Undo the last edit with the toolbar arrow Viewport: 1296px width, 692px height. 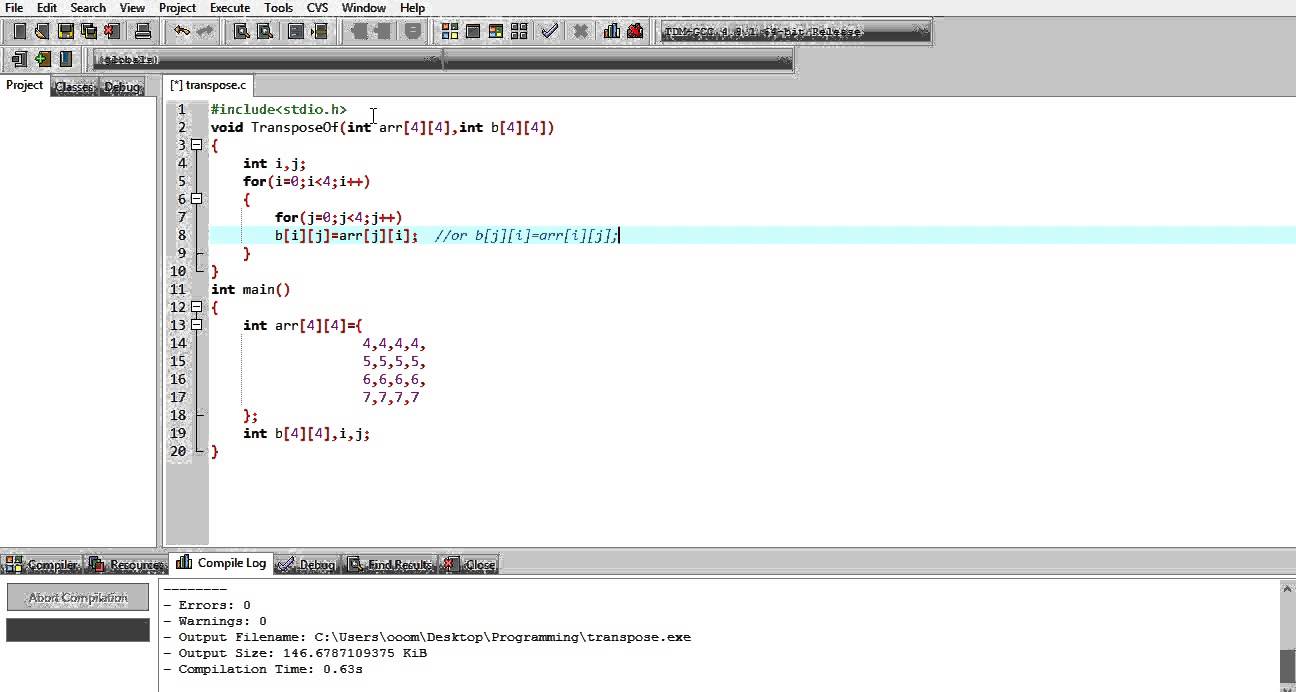click(x=181, y=31)
